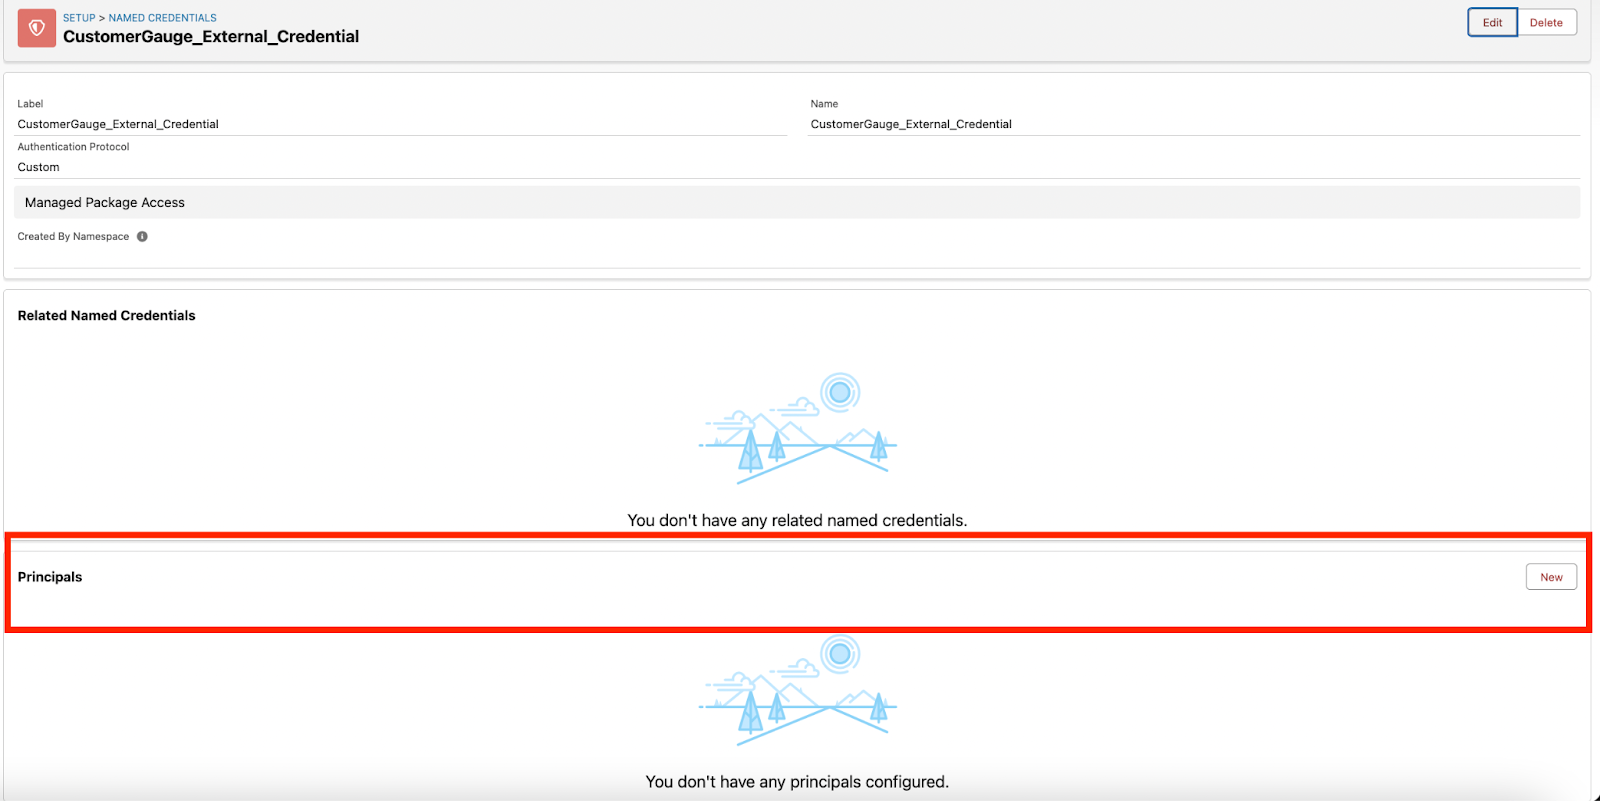Click the Managed Package Access section header
Viewport: 1600px width, 801px height.
click(x=797, y=202)
